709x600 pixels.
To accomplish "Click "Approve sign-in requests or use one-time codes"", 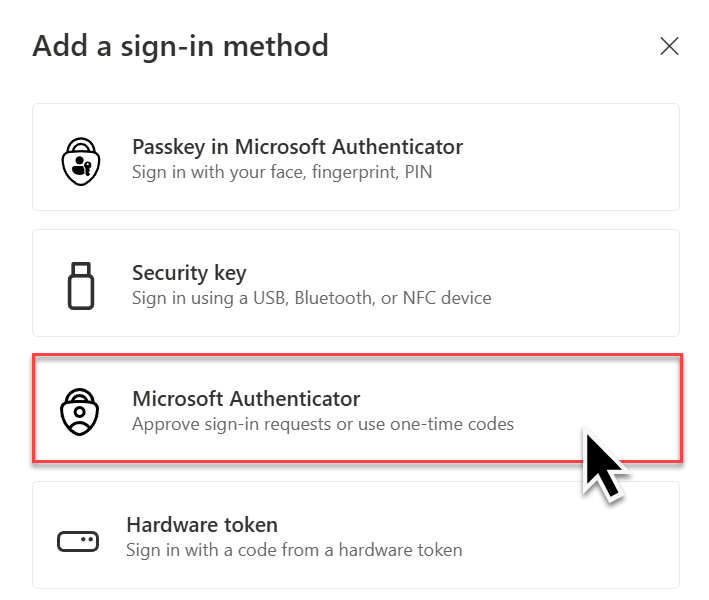I will 323,424.
